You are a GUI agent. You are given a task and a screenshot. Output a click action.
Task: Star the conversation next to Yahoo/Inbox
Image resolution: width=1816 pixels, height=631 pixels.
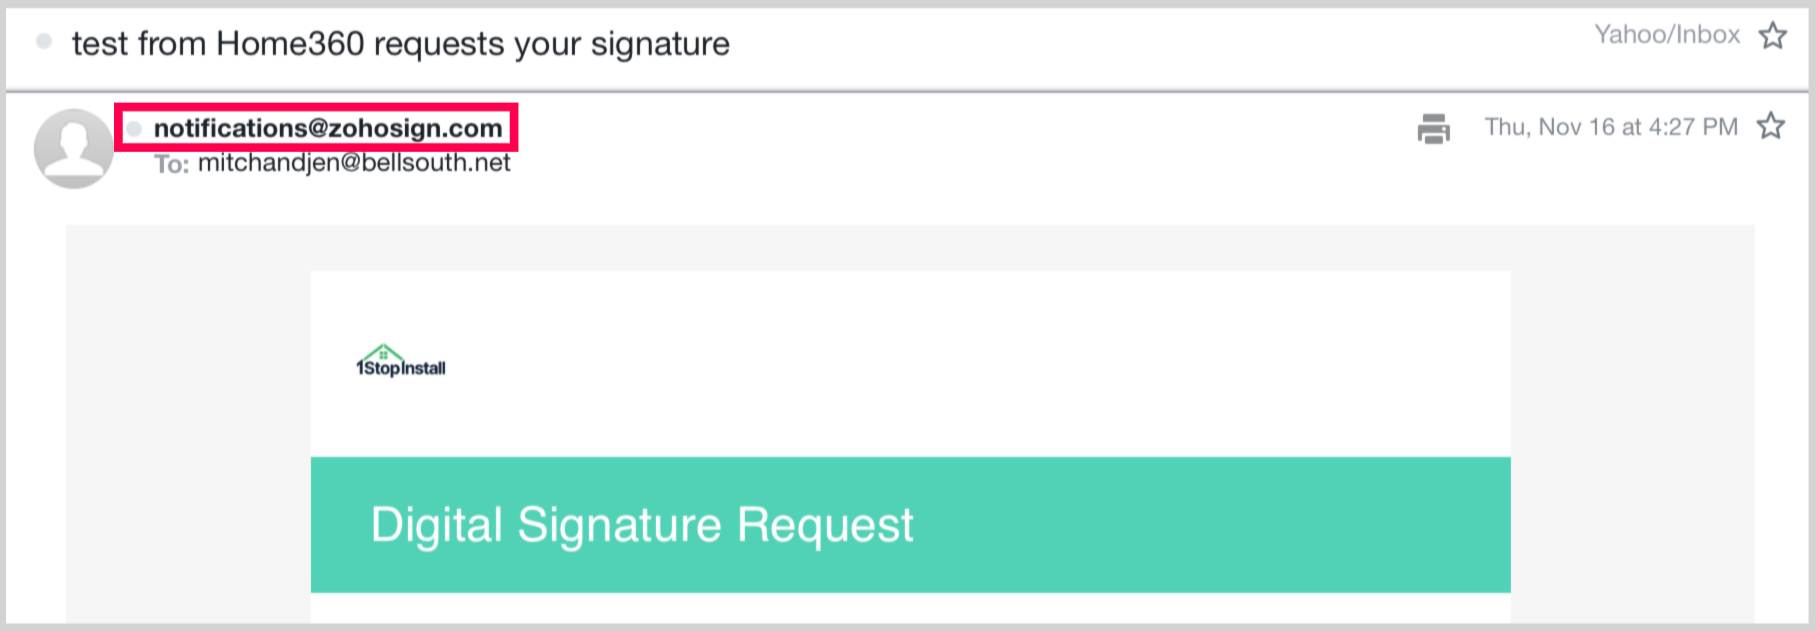[x=1773, y=36]
